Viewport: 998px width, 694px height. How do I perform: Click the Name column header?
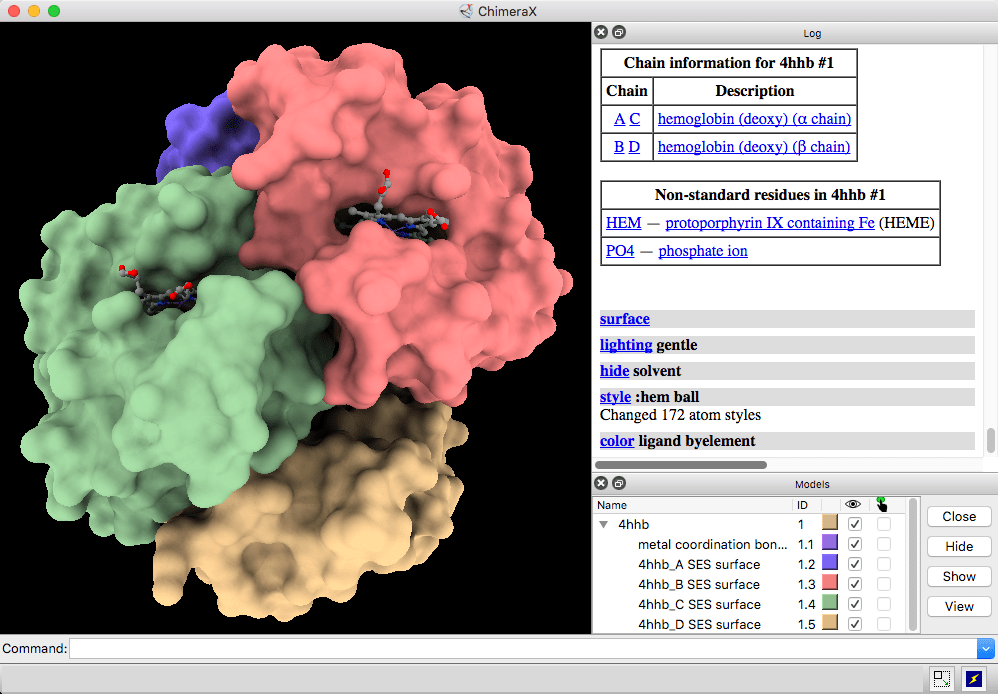[693, 505]
